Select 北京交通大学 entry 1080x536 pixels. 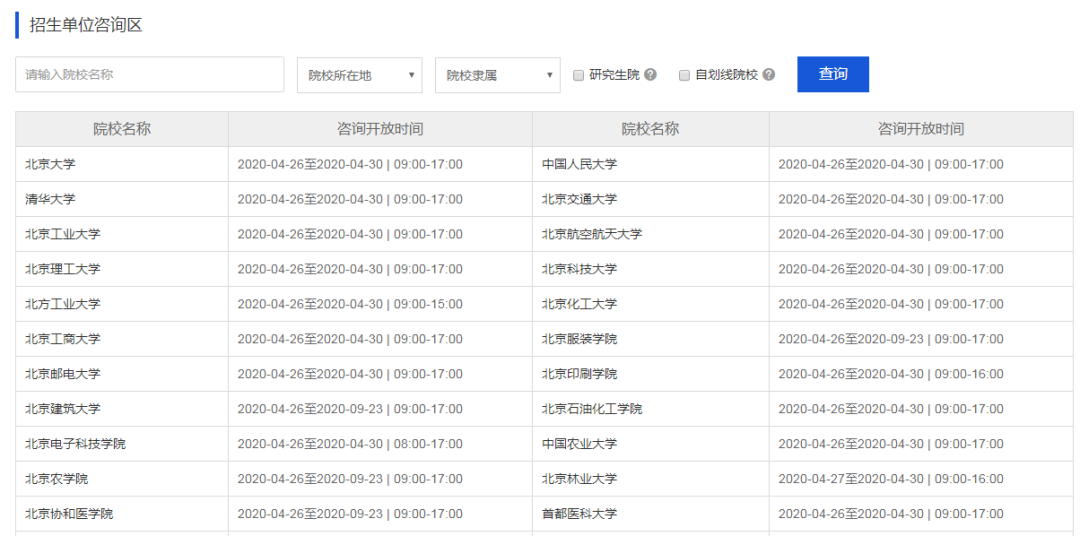tap(579, 199)
